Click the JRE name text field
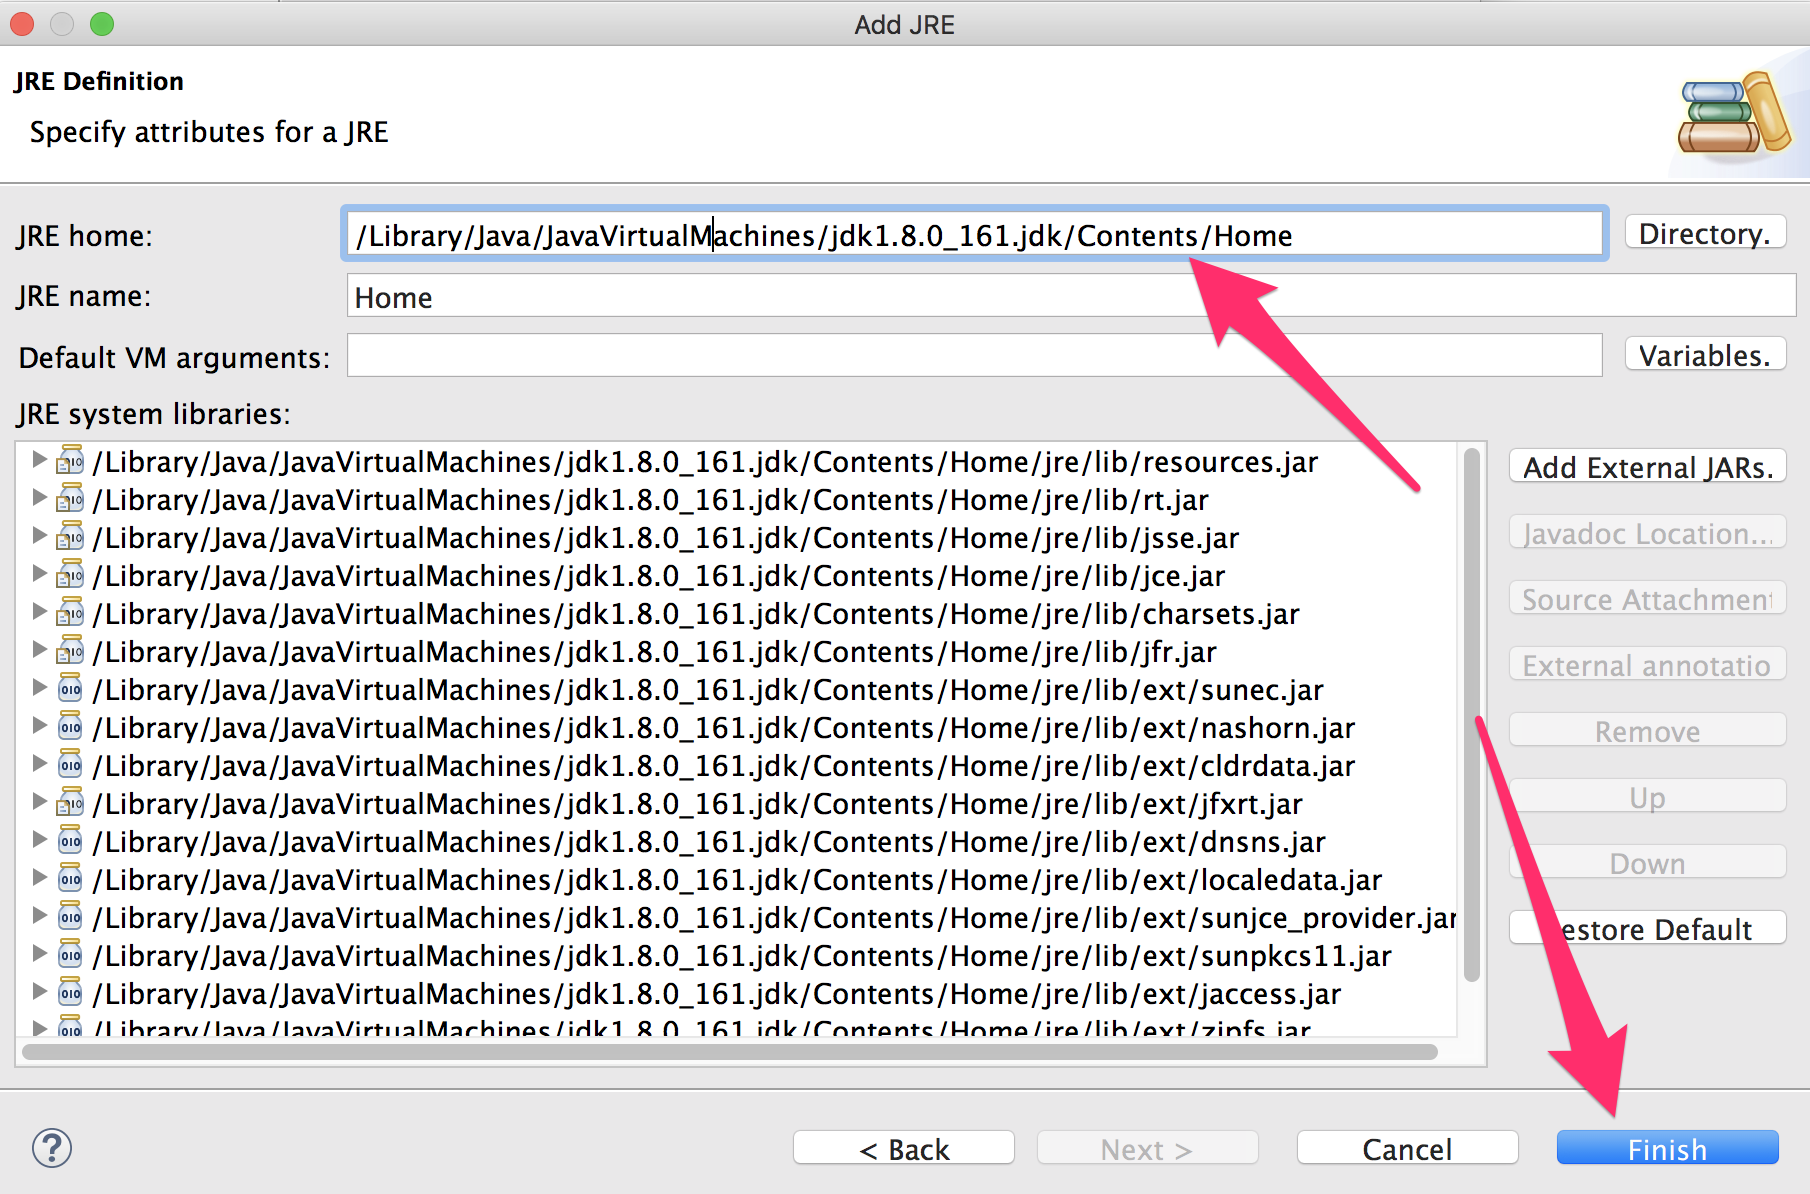The width and height of the screenshot is (1810, 1194). 1070,297
